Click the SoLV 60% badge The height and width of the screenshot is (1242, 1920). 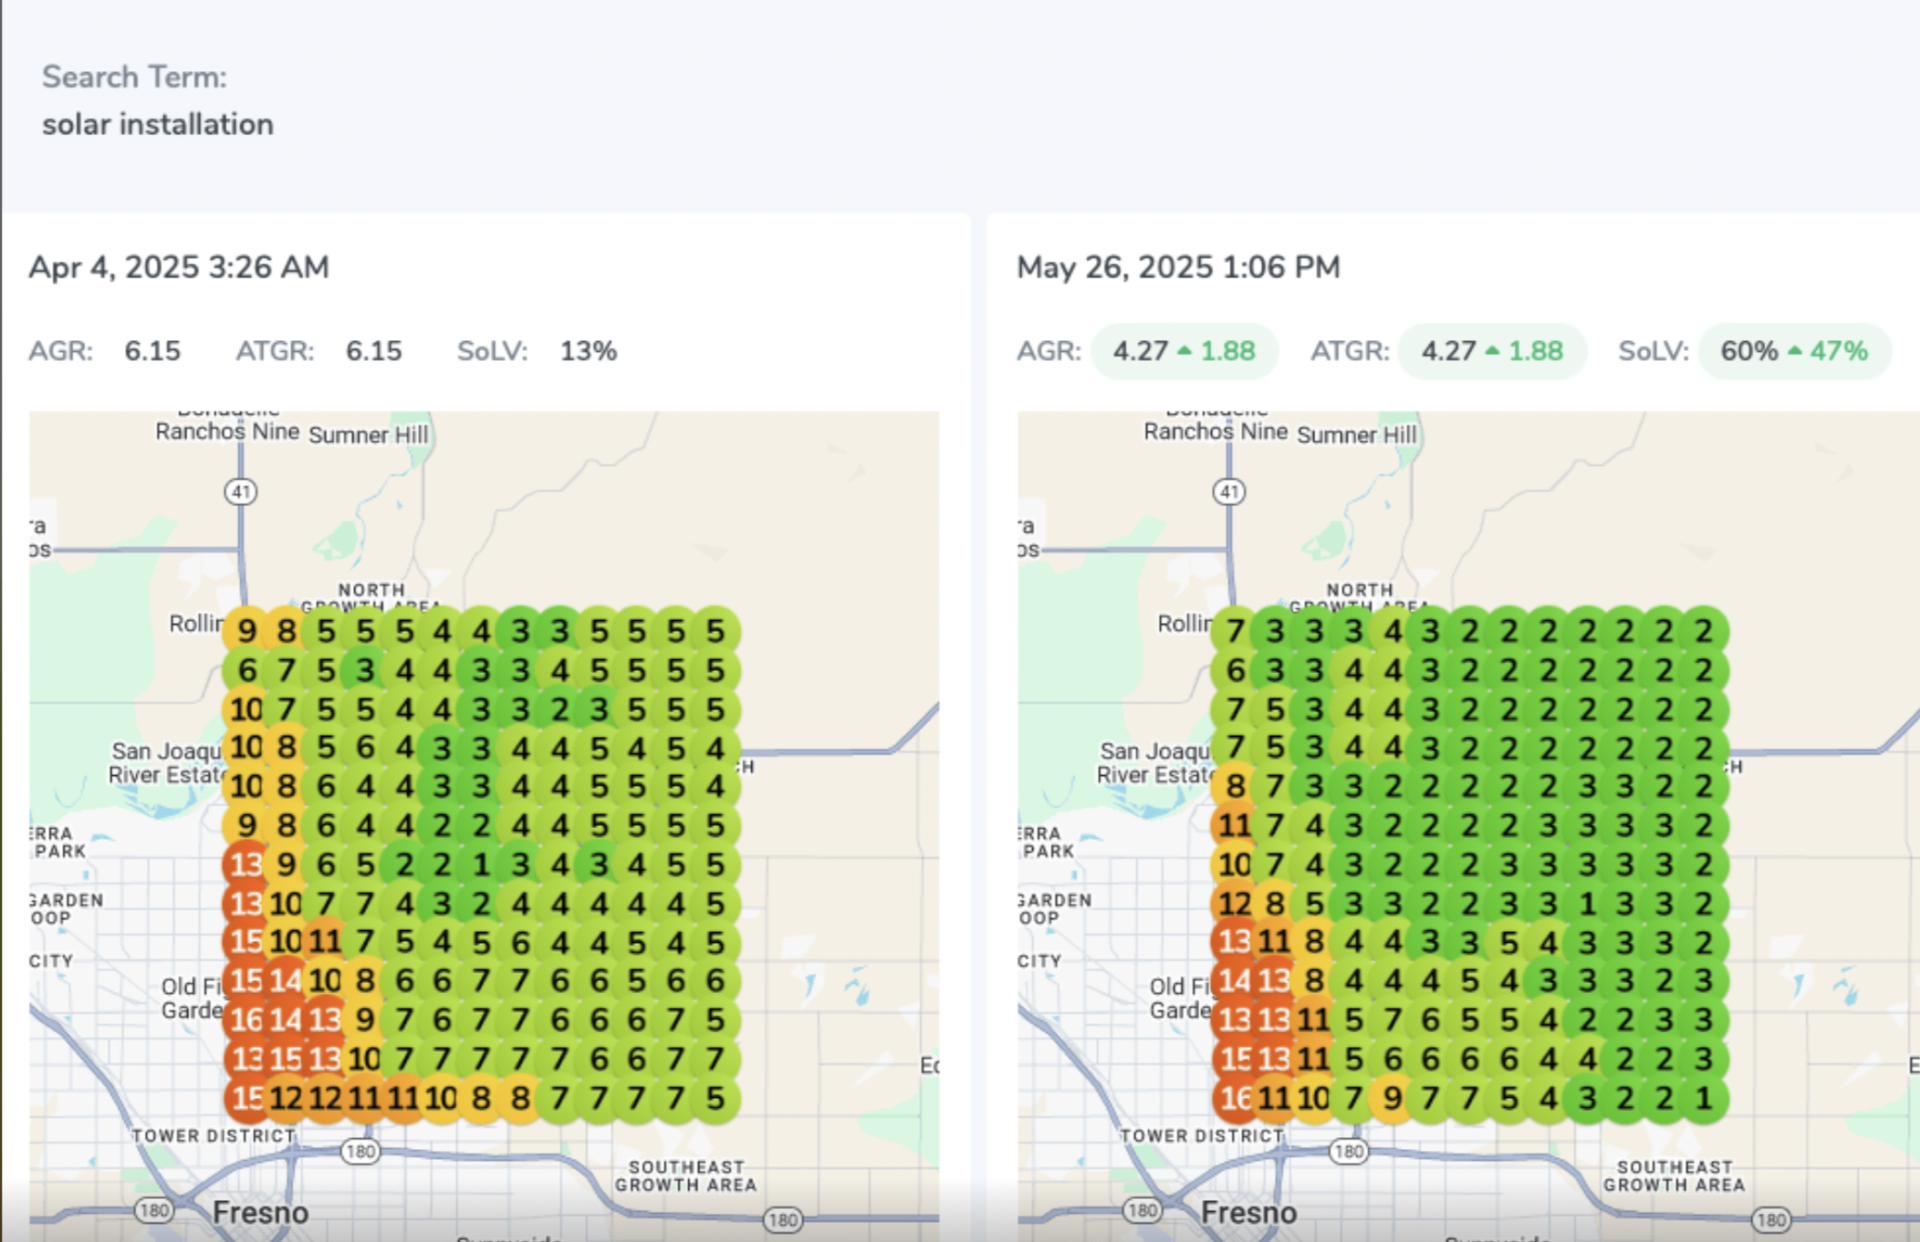(1793, 351)
